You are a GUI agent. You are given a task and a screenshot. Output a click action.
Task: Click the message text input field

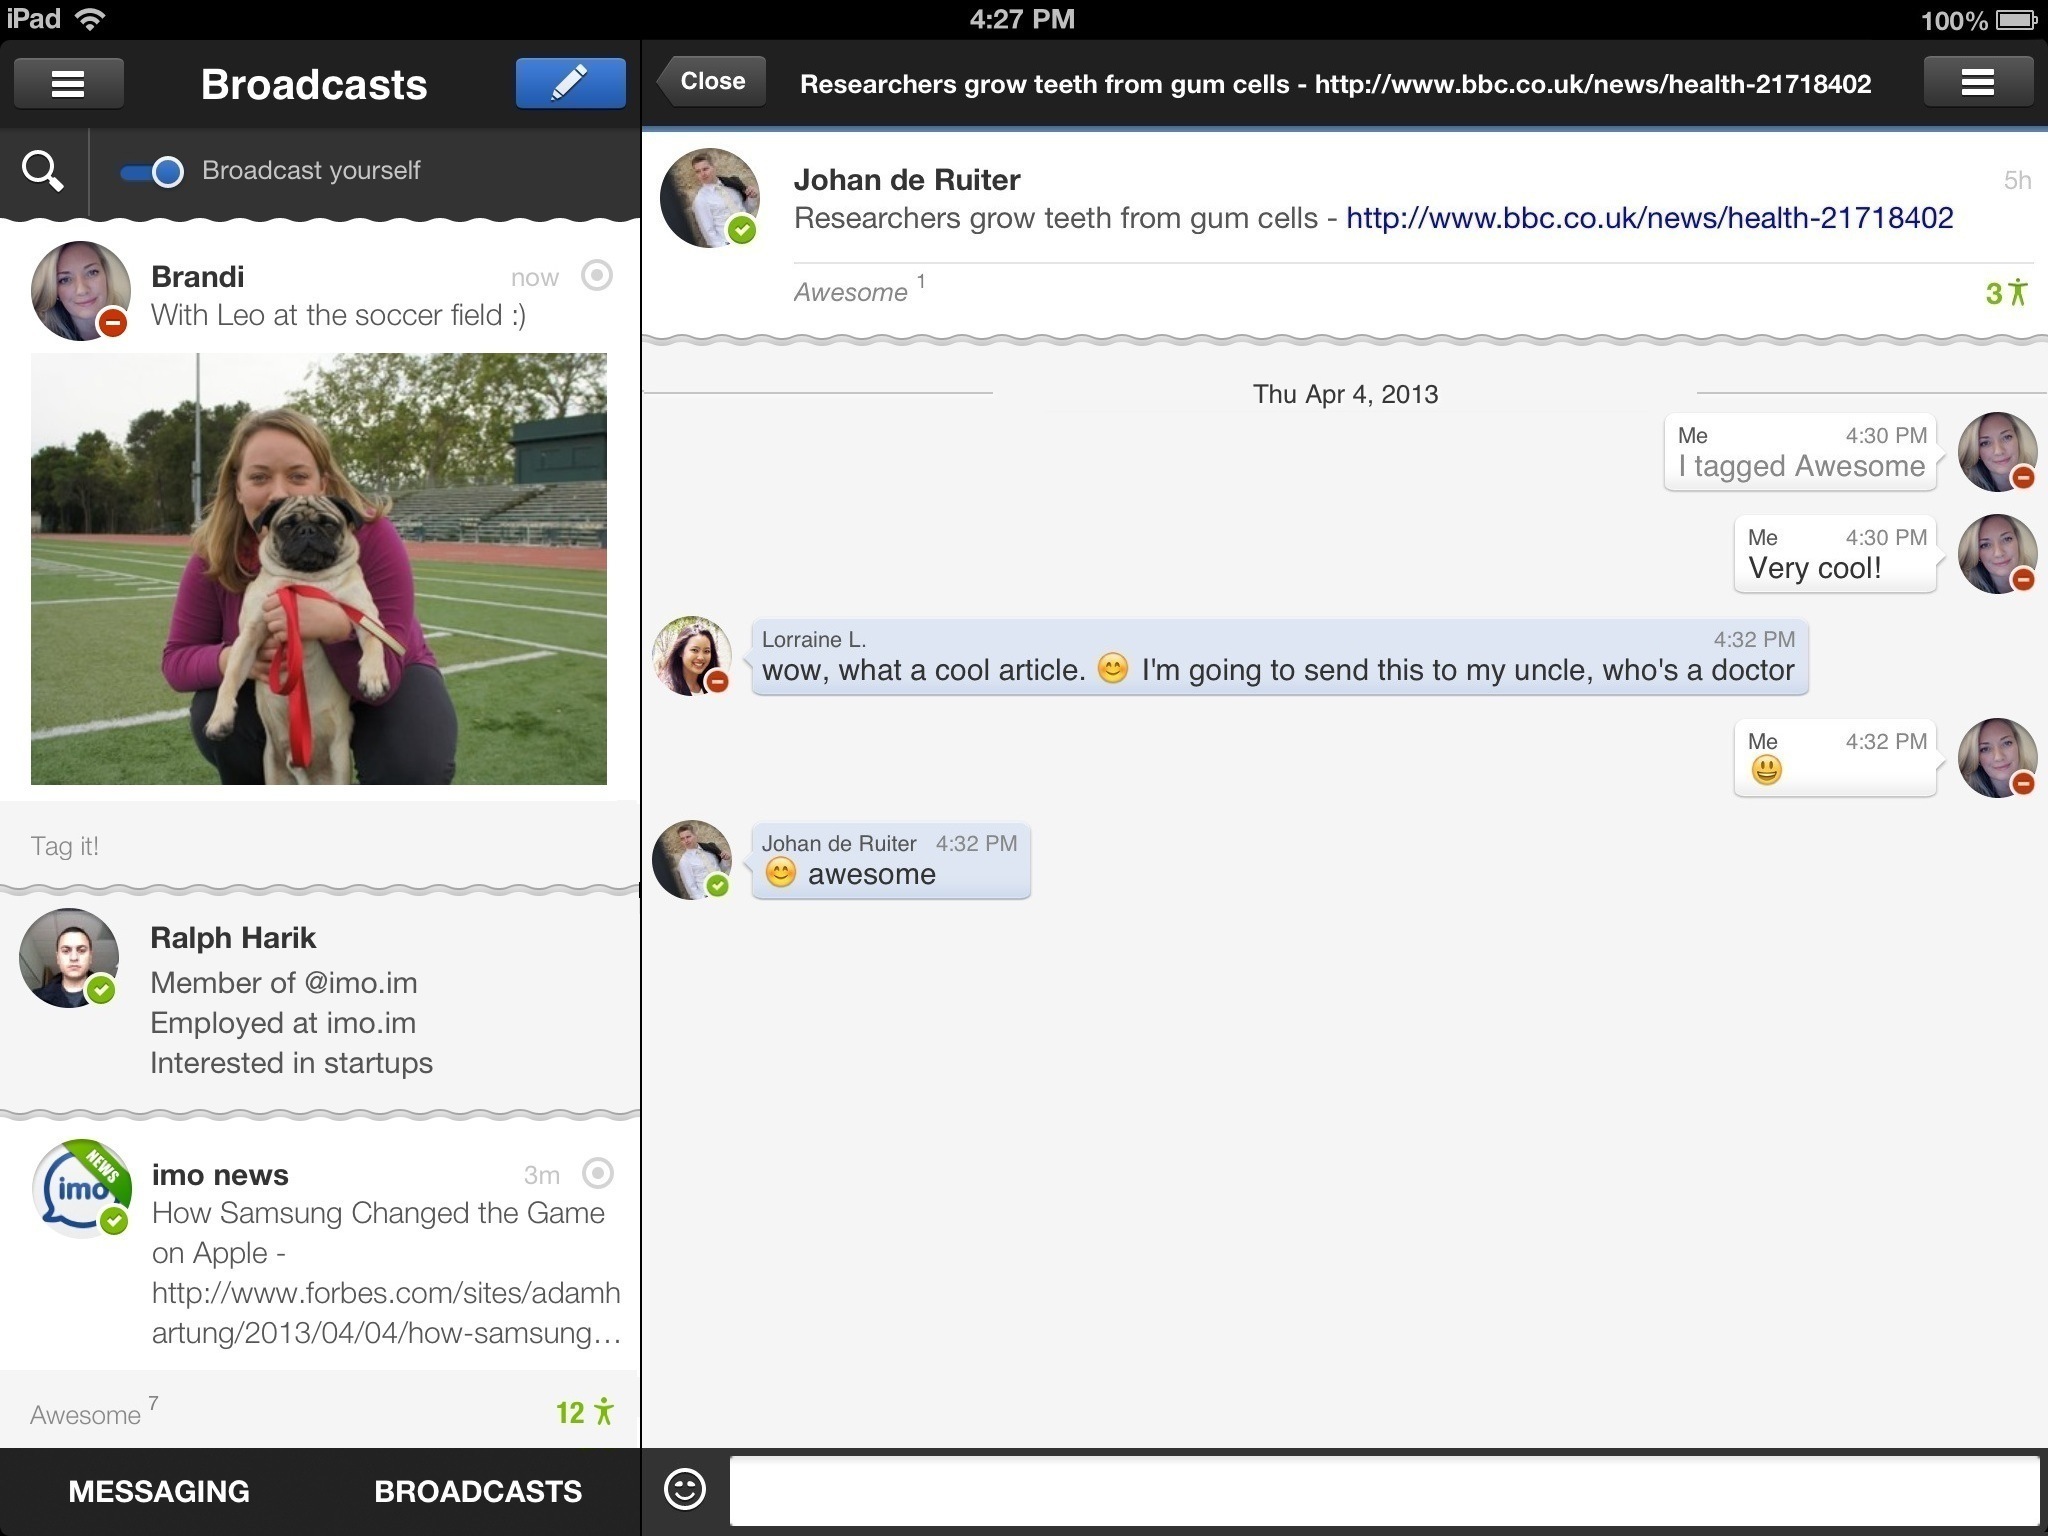pos(1384,1490)
